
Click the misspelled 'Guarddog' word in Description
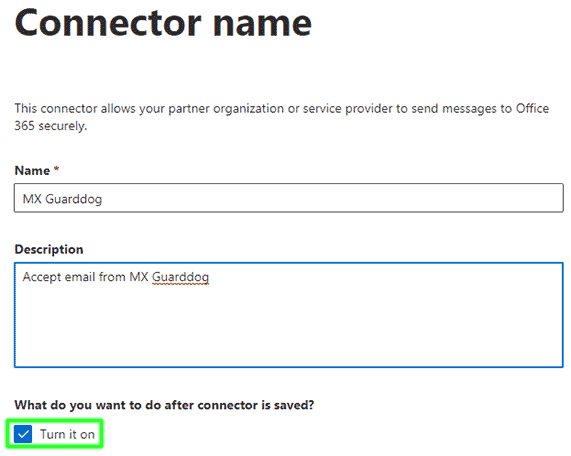(x=181, y=278)
